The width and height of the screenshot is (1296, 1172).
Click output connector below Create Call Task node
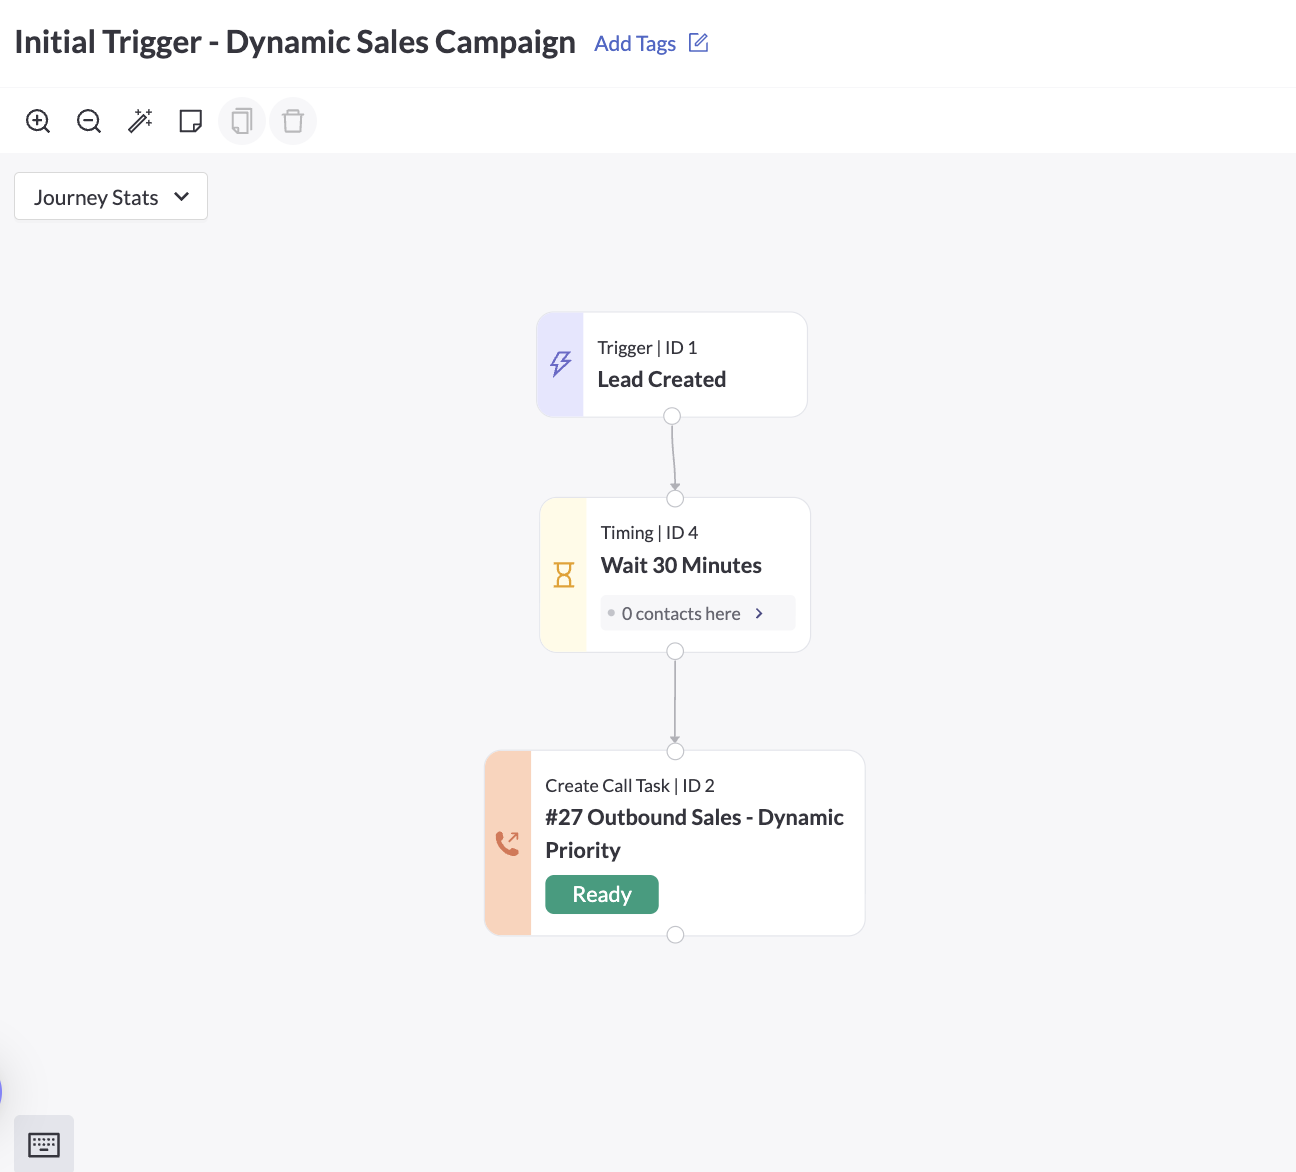675,935
